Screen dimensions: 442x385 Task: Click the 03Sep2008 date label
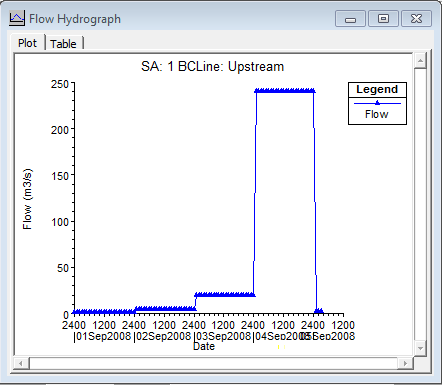[223, 336]
